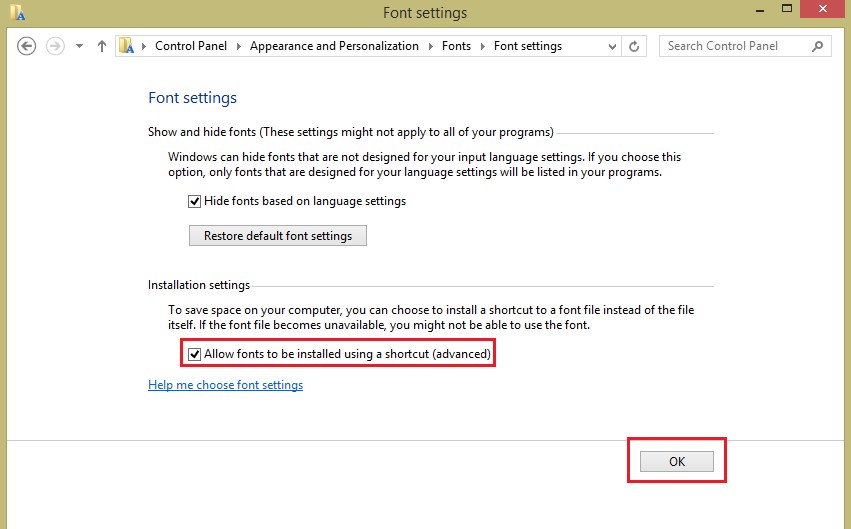Viewport: 851px width, 529px height.
Task: Focus the Search Control Panel field
Action: (x=735, y=46)
